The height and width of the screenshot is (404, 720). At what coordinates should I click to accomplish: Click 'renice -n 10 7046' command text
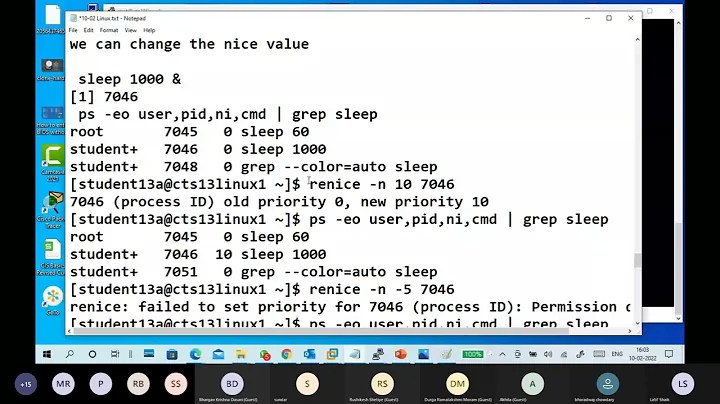pos(382,184)
